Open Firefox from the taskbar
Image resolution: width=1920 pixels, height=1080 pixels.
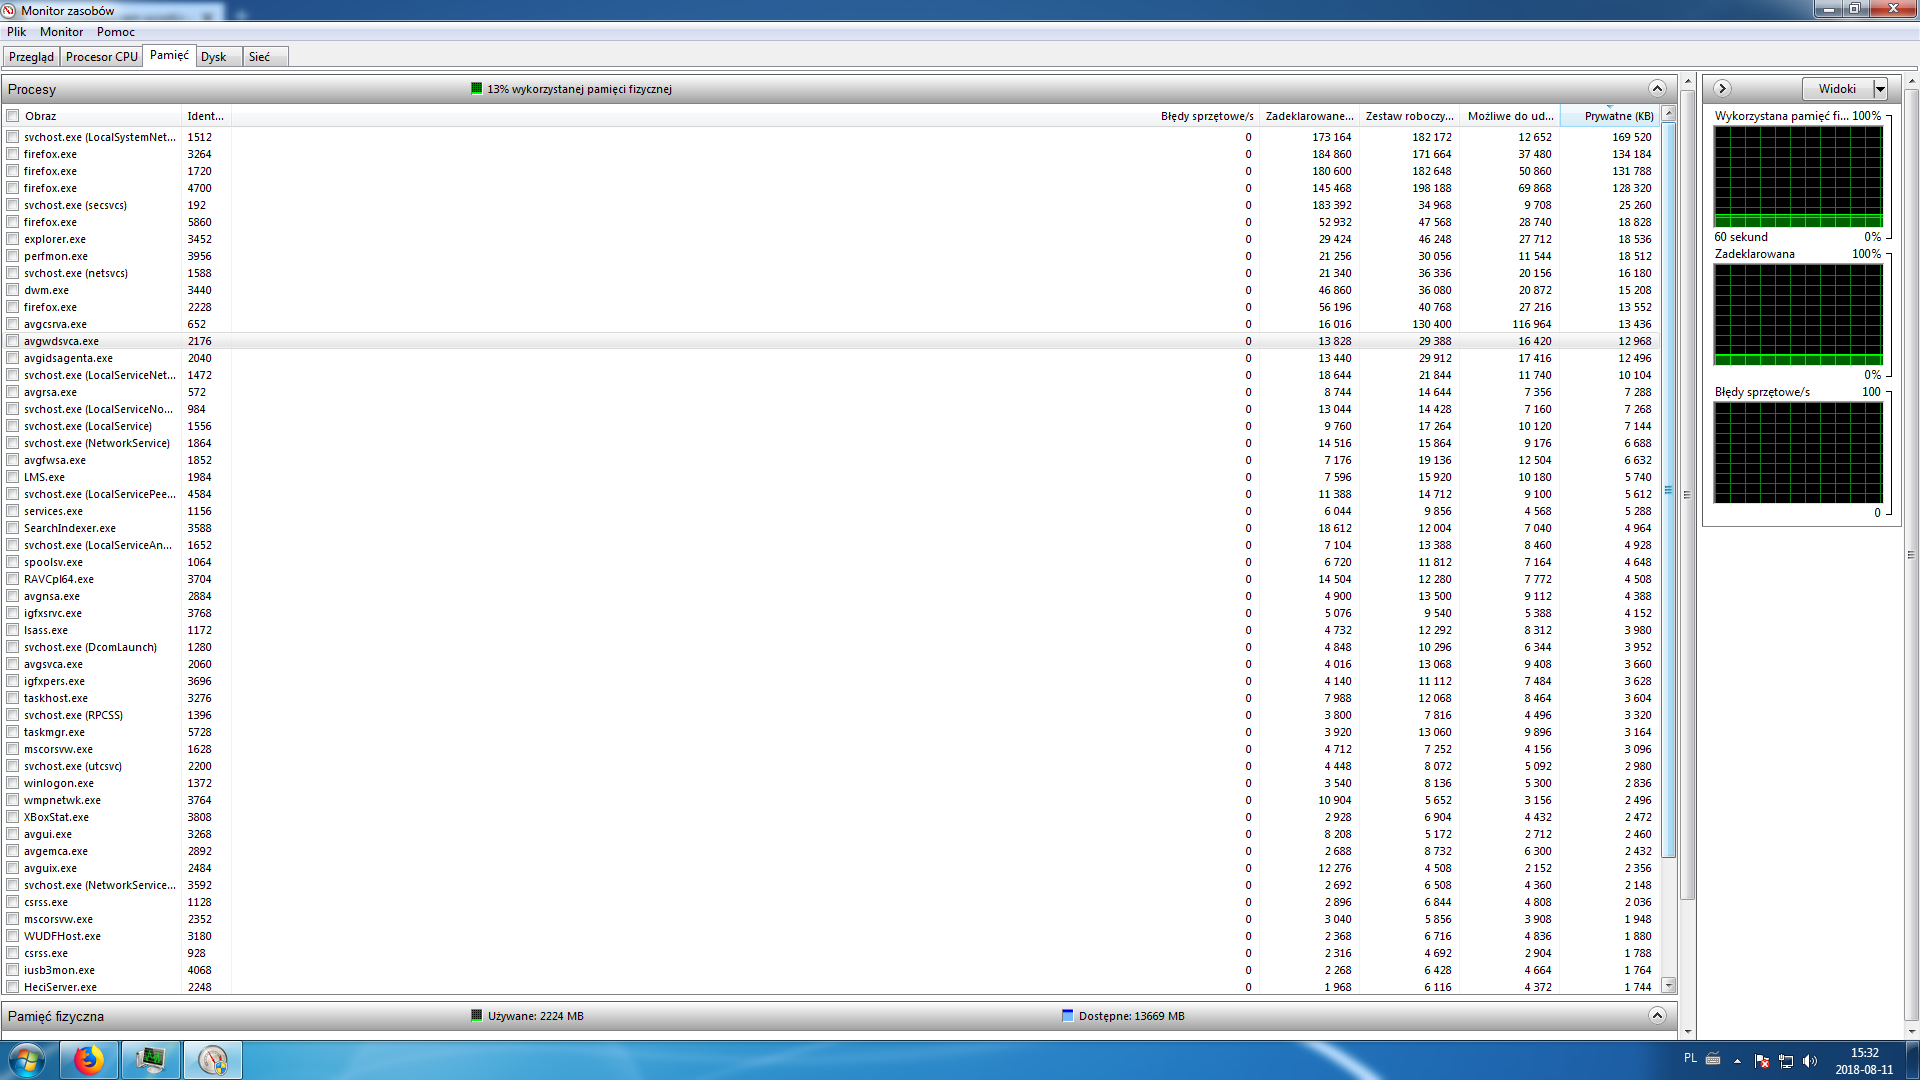point(89,1060)
